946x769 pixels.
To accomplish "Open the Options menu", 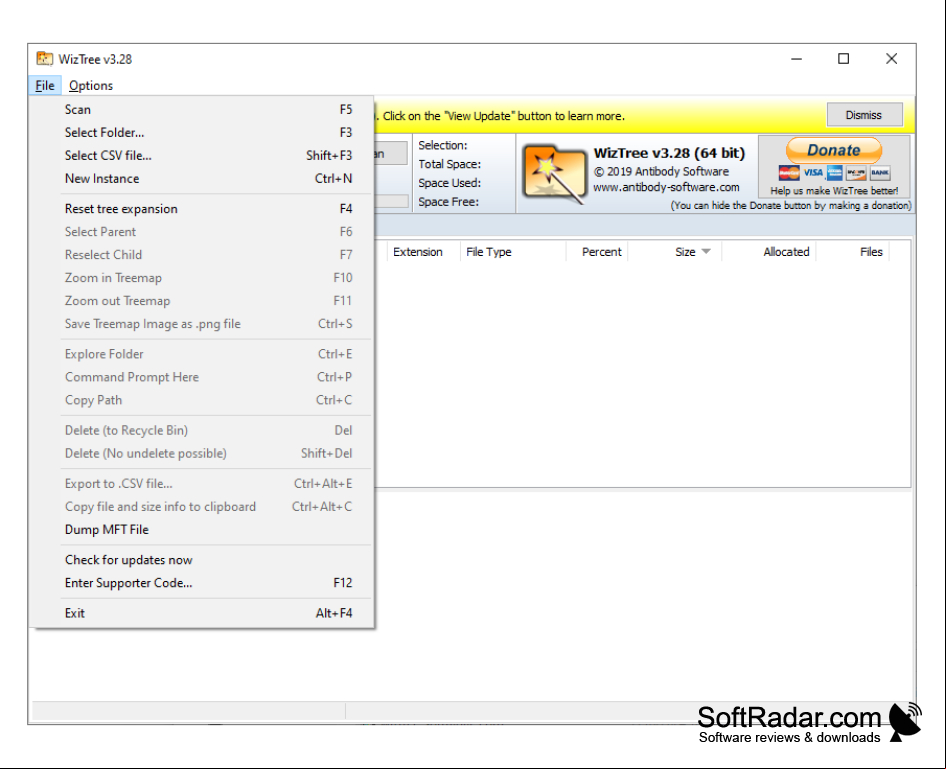I will pos(90,85).
